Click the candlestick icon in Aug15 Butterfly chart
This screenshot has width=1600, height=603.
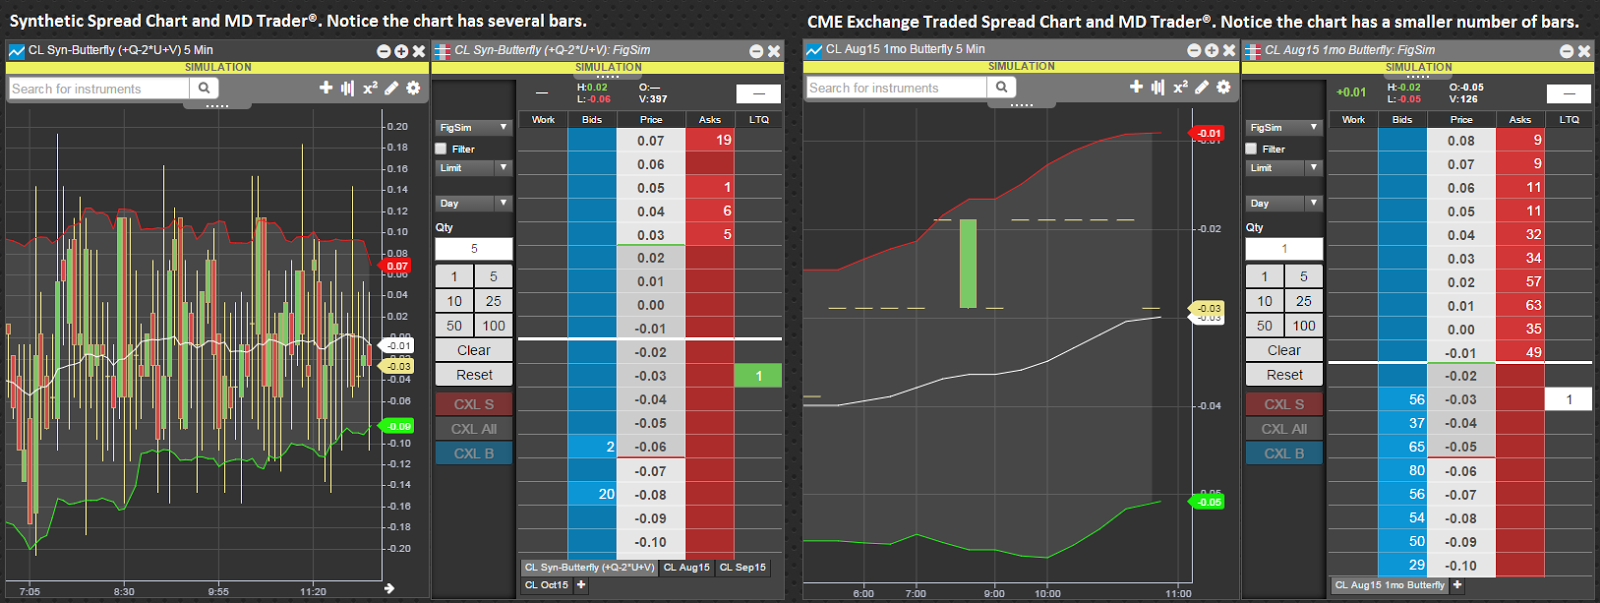pos(1158,87)
